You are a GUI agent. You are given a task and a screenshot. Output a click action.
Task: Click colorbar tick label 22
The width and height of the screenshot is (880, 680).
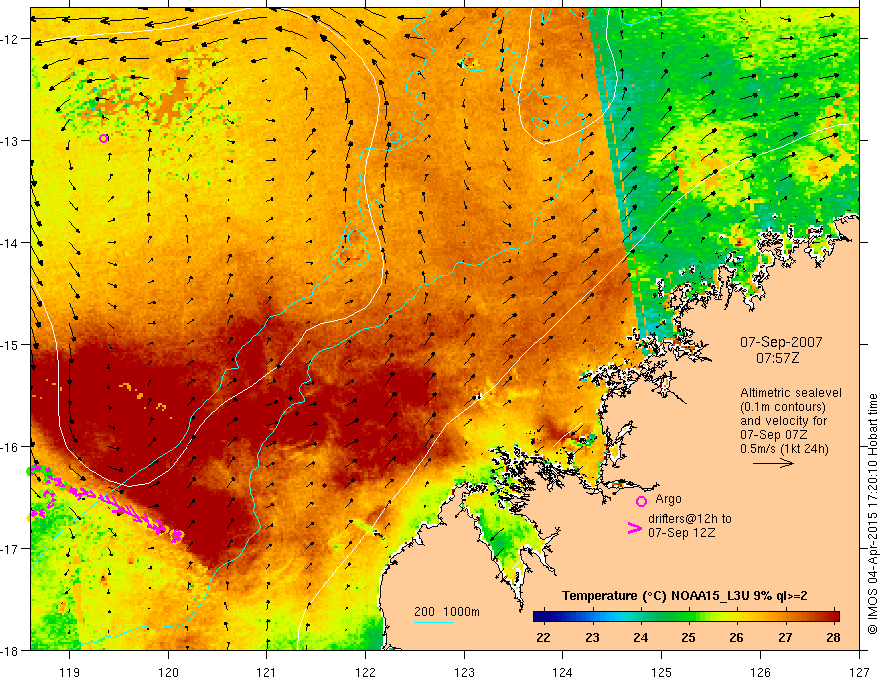pyautogui.click(x=543, y=637)
